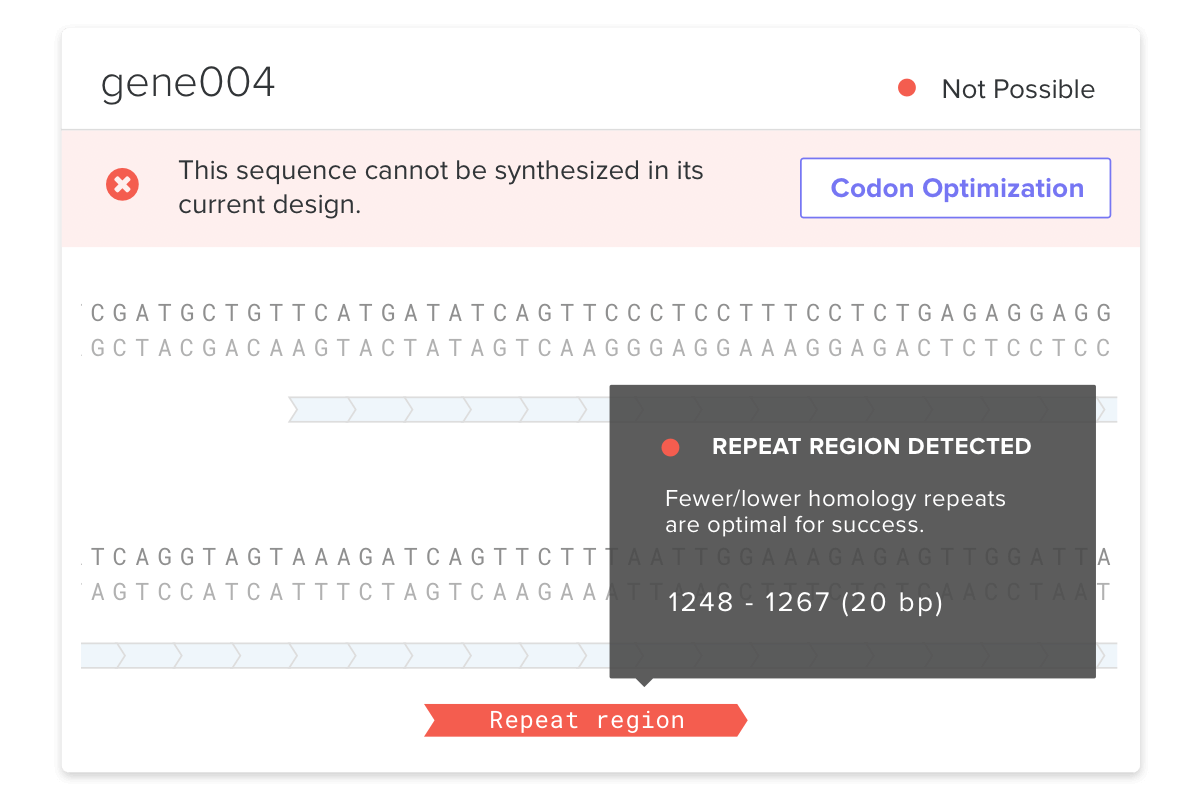Select the red Repeat region annotation label
Screen dimensions: 1200x800
(586, 720)
